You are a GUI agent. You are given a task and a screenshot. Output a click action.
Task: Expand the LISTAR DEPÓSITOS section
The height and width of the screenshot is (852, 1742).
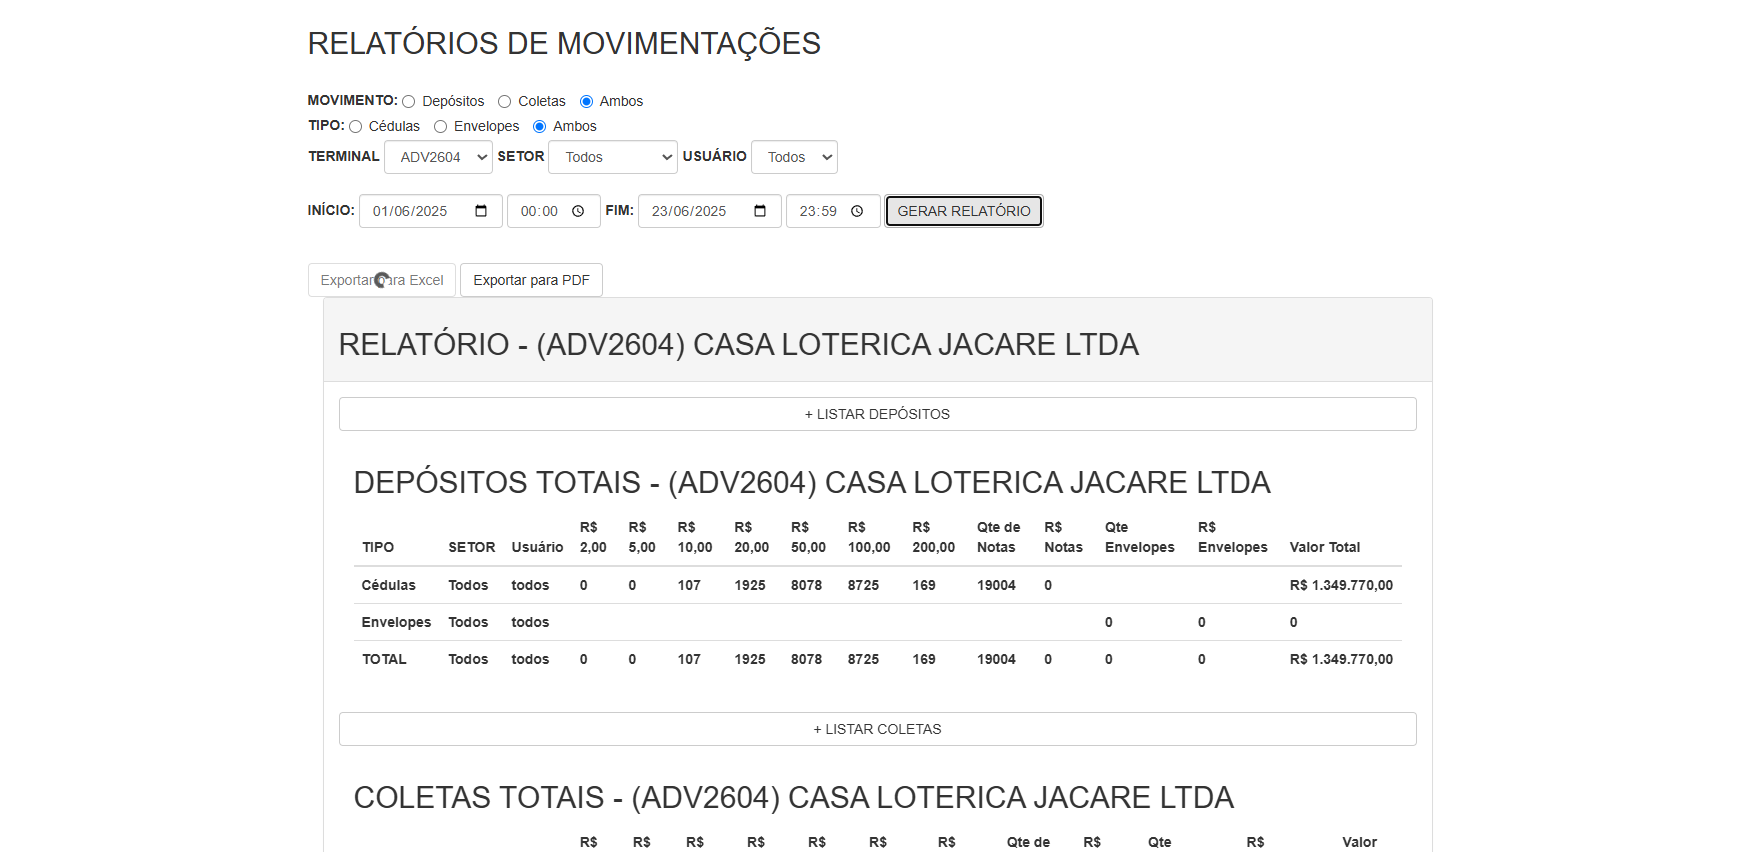coord(877,414)
